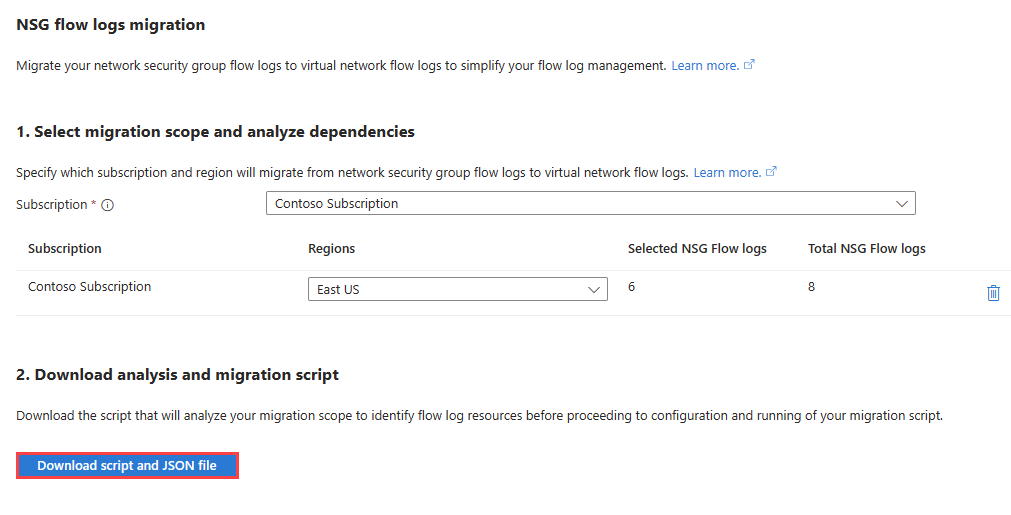Click the Selected NSG Flow logs value 6
This screenshot has width=1011, height=515.
pyautogui.click(x=631, y=287)
